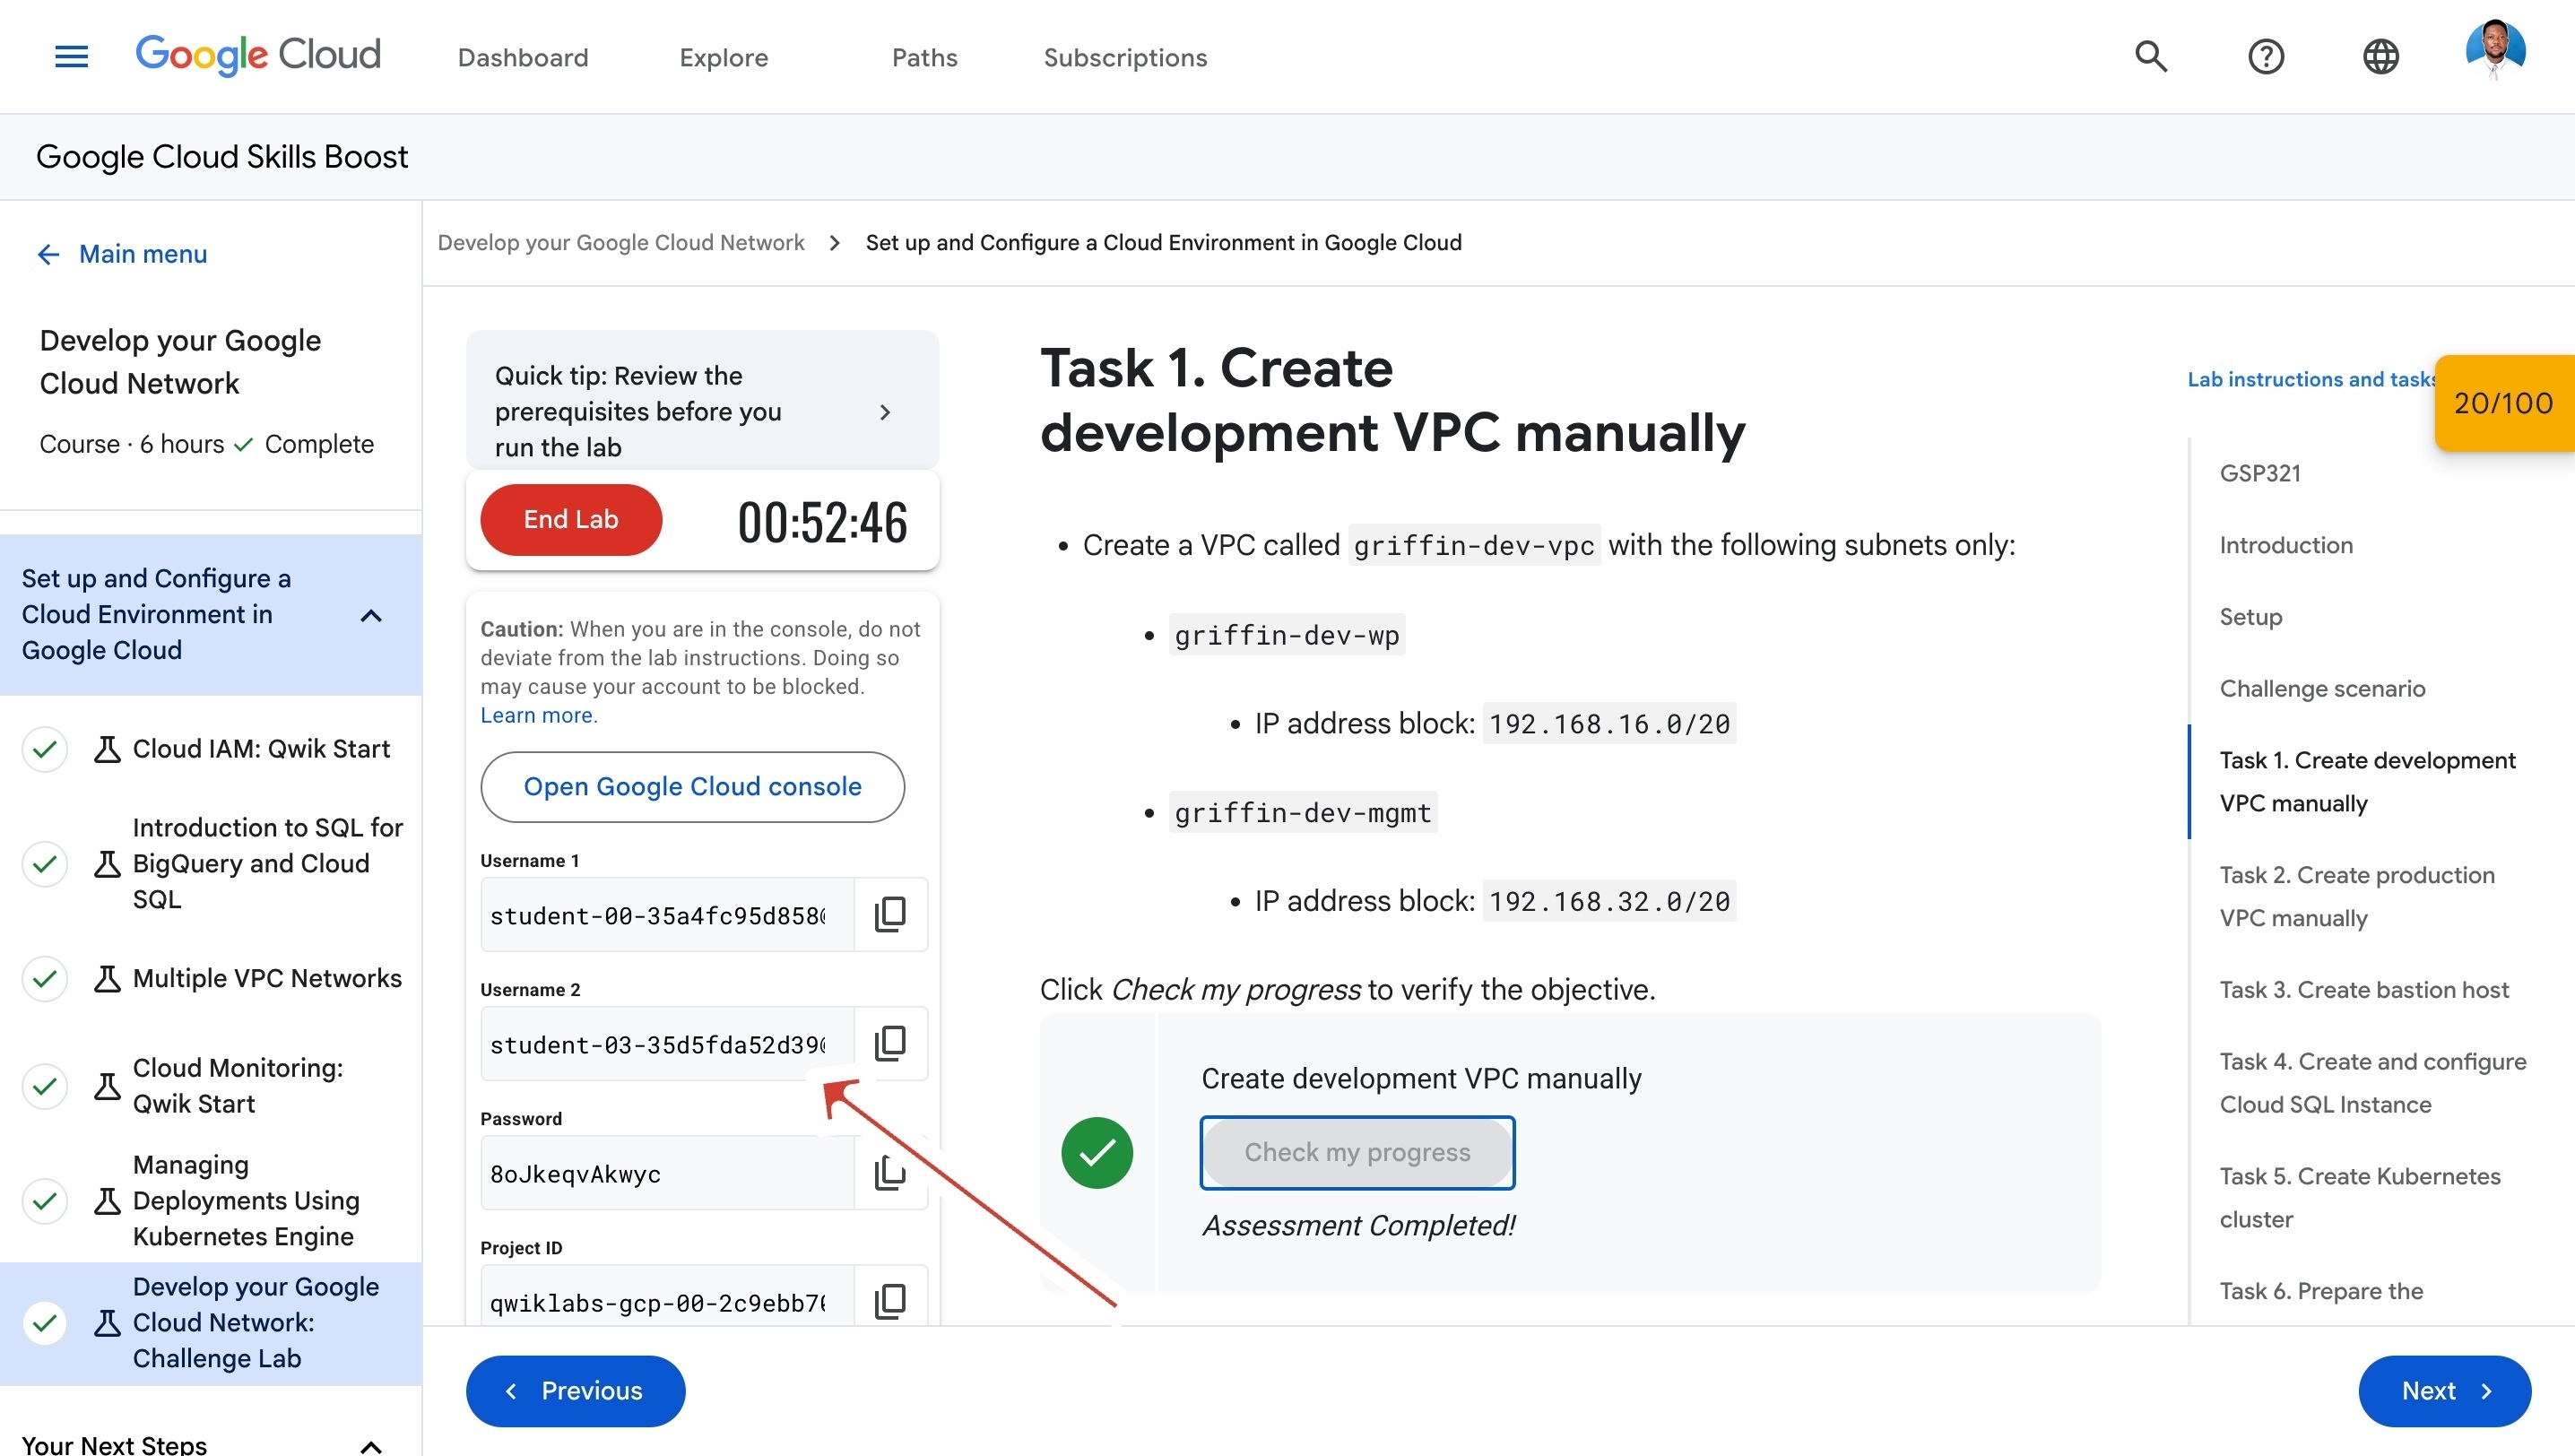Viewport: 2575px width, 1456px height.
Task: Open the Explore tab
Action: click(x=724, y=57)
